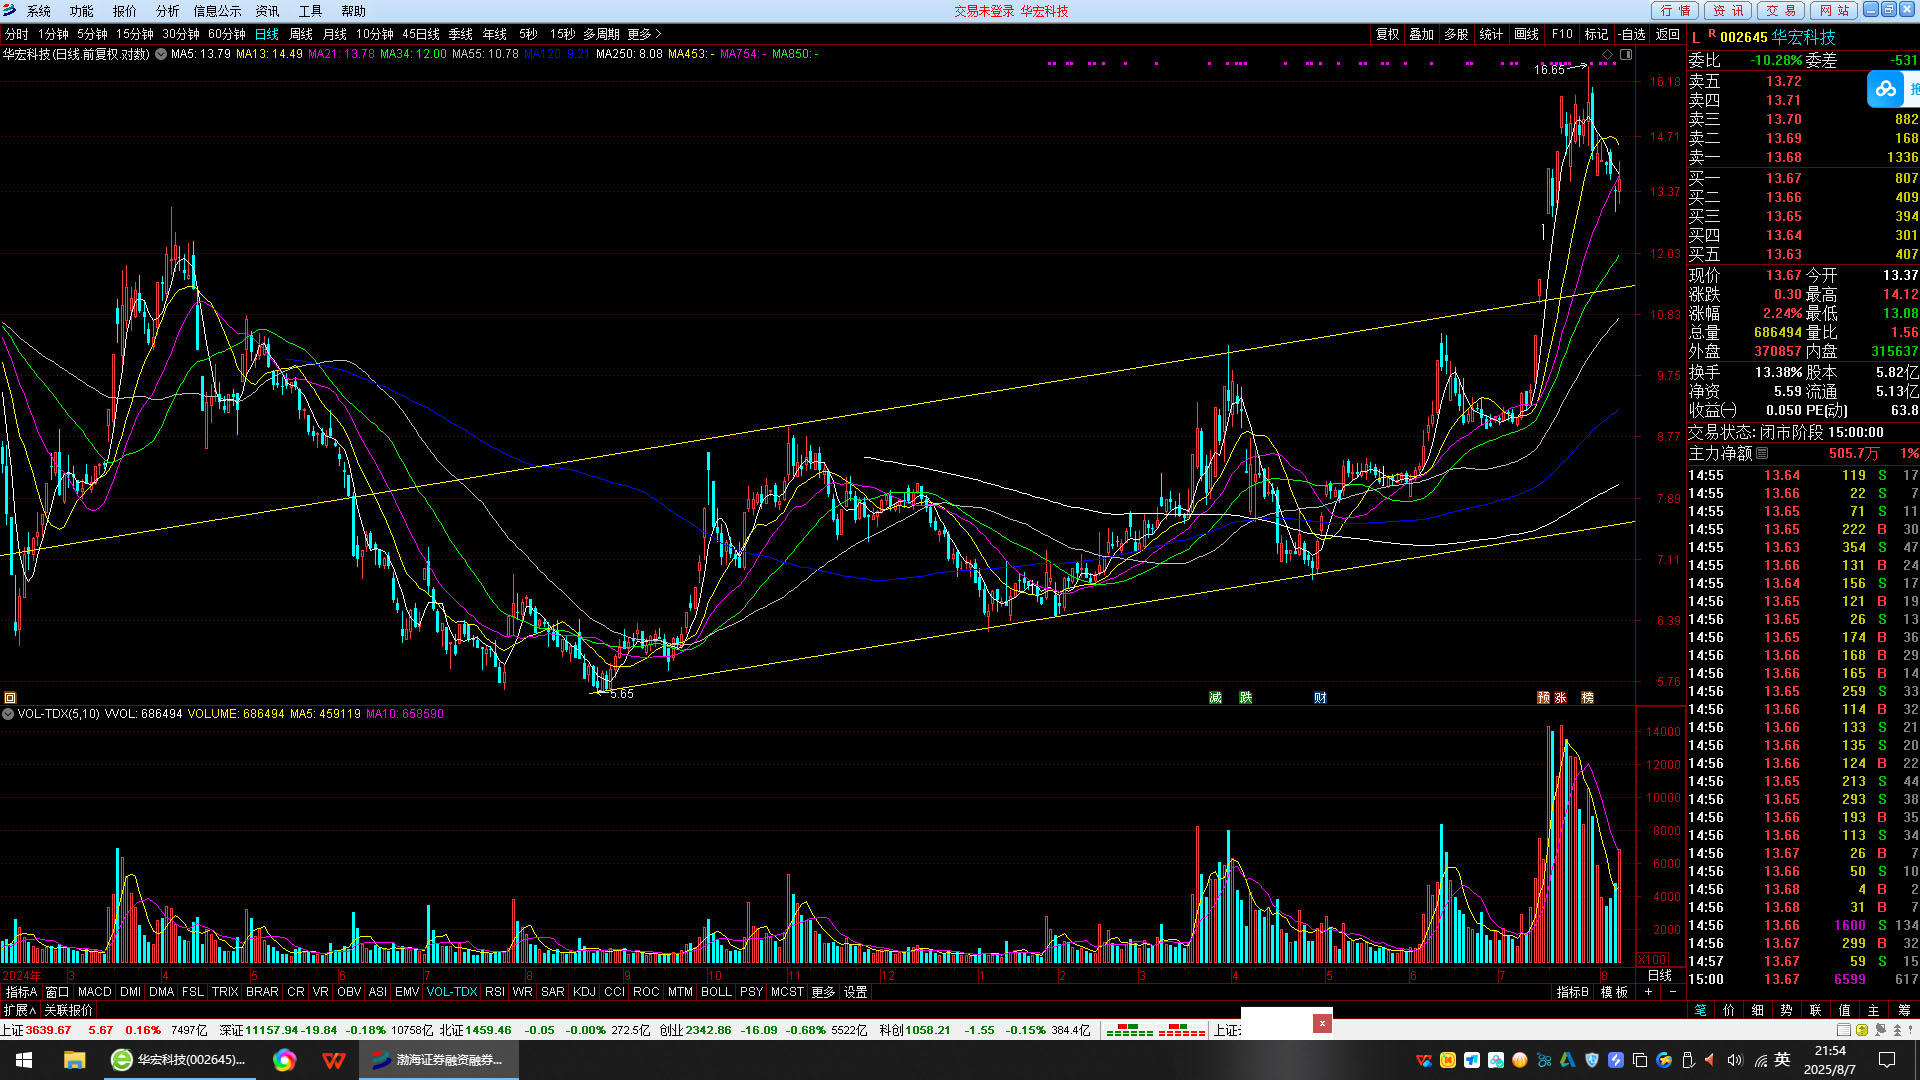
Task: Click the 榜 marker on the chart timeline
Action: point(1587,698)
